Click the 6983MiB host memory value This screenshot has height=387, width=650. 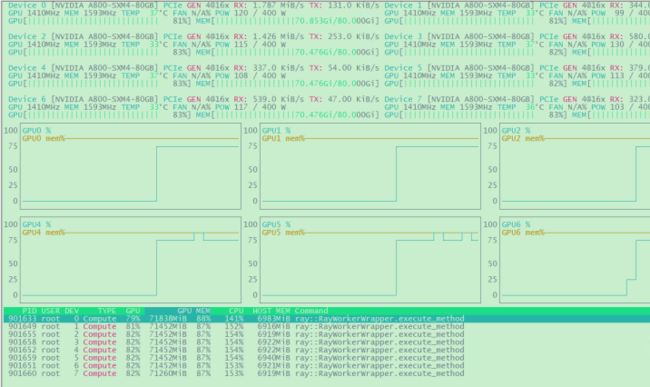tap(274, 319)
